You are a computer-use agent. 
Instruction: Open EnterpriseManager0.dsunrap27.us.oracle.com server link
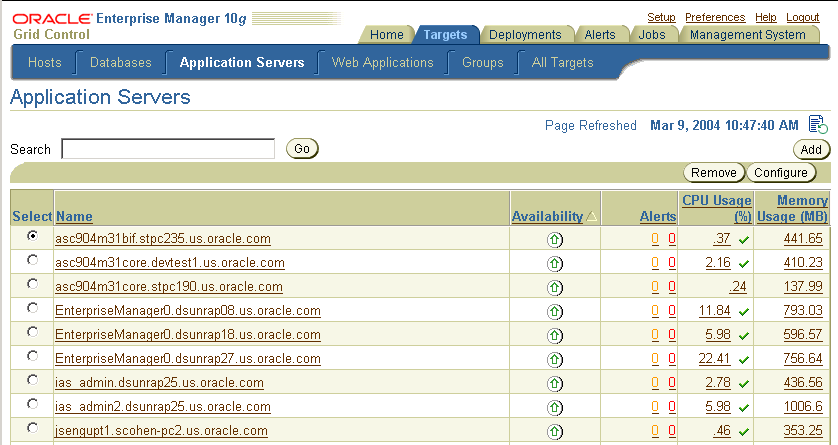coord(188,359)
